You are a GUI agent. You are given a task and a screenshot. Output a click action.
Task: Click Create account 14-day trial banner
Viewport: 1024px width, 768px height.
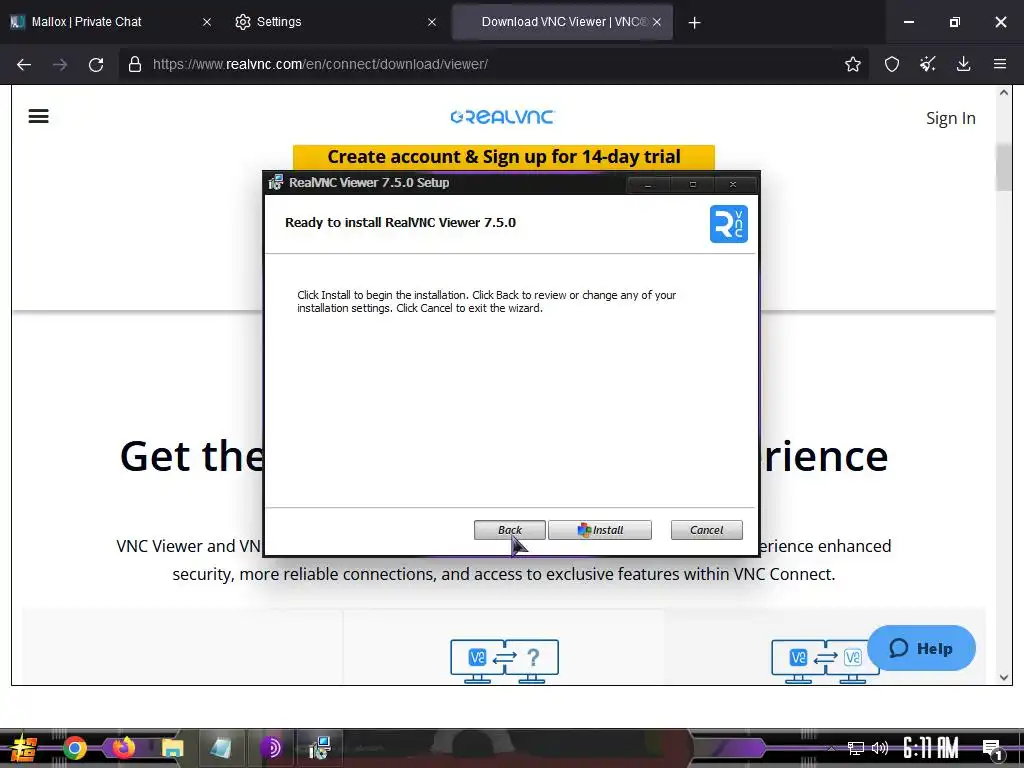click(x=504, y=157)
